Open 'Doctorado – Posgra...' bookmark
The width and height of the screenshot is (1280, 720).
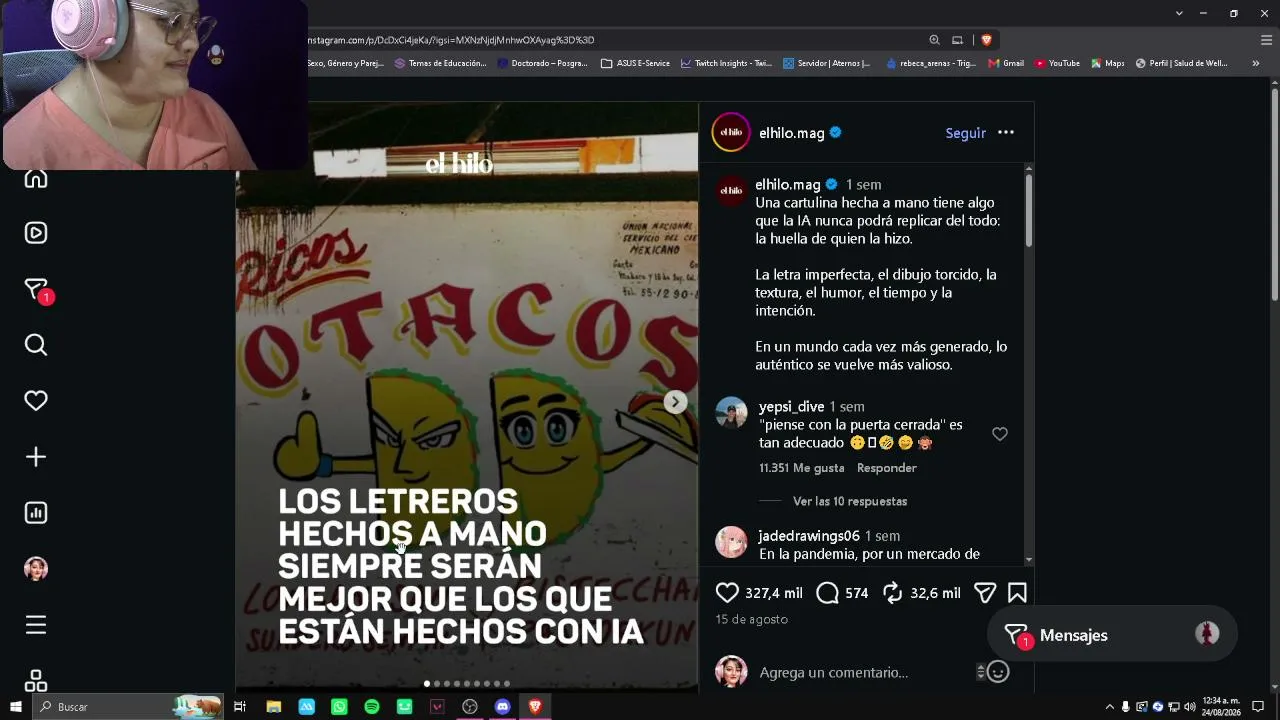543,63
